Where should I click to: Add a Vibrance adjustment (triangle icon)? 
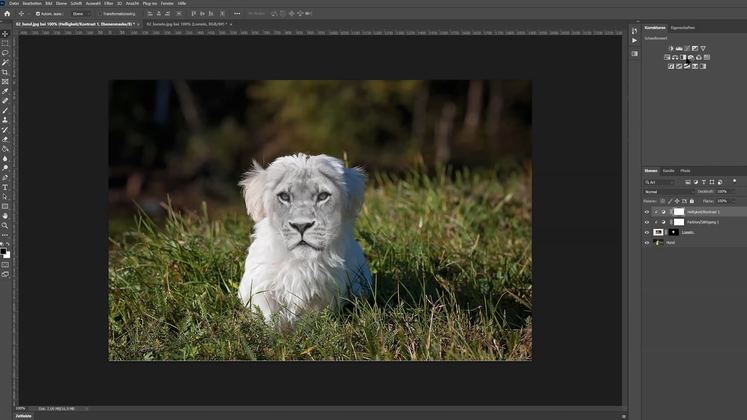(x=703, y=48)
